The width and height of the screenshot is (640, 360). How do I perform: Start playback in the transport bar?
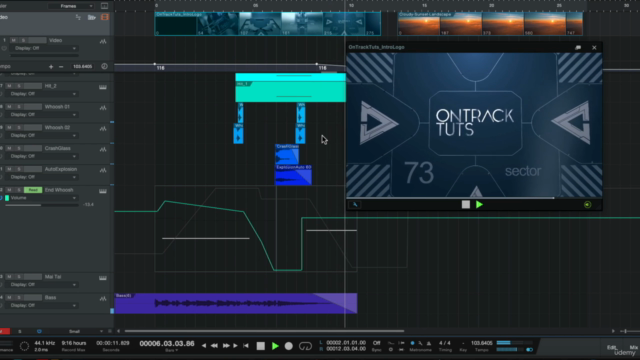[275, 346]
